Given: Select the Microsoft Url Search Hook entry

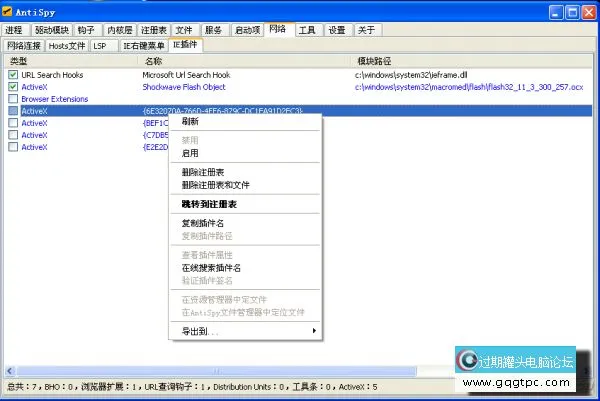Looking at the screenshot, I should pyautogui.click(x=186, y=75).
